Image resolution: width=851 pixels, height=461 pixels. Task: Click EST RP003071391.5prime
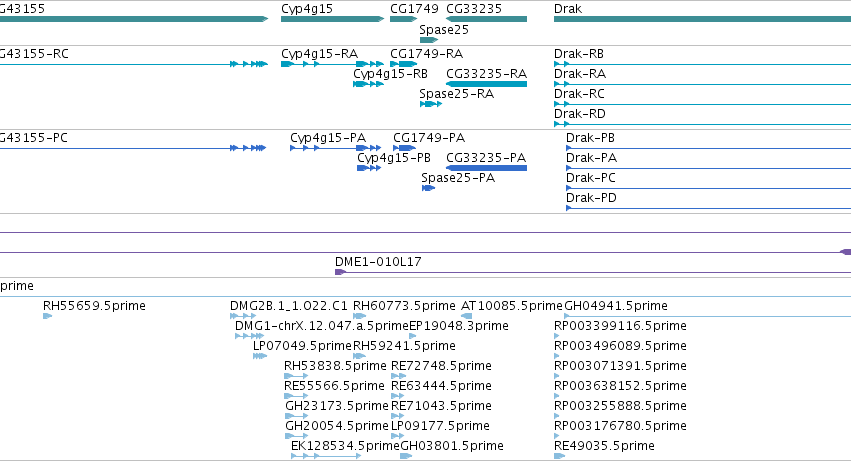620,366
